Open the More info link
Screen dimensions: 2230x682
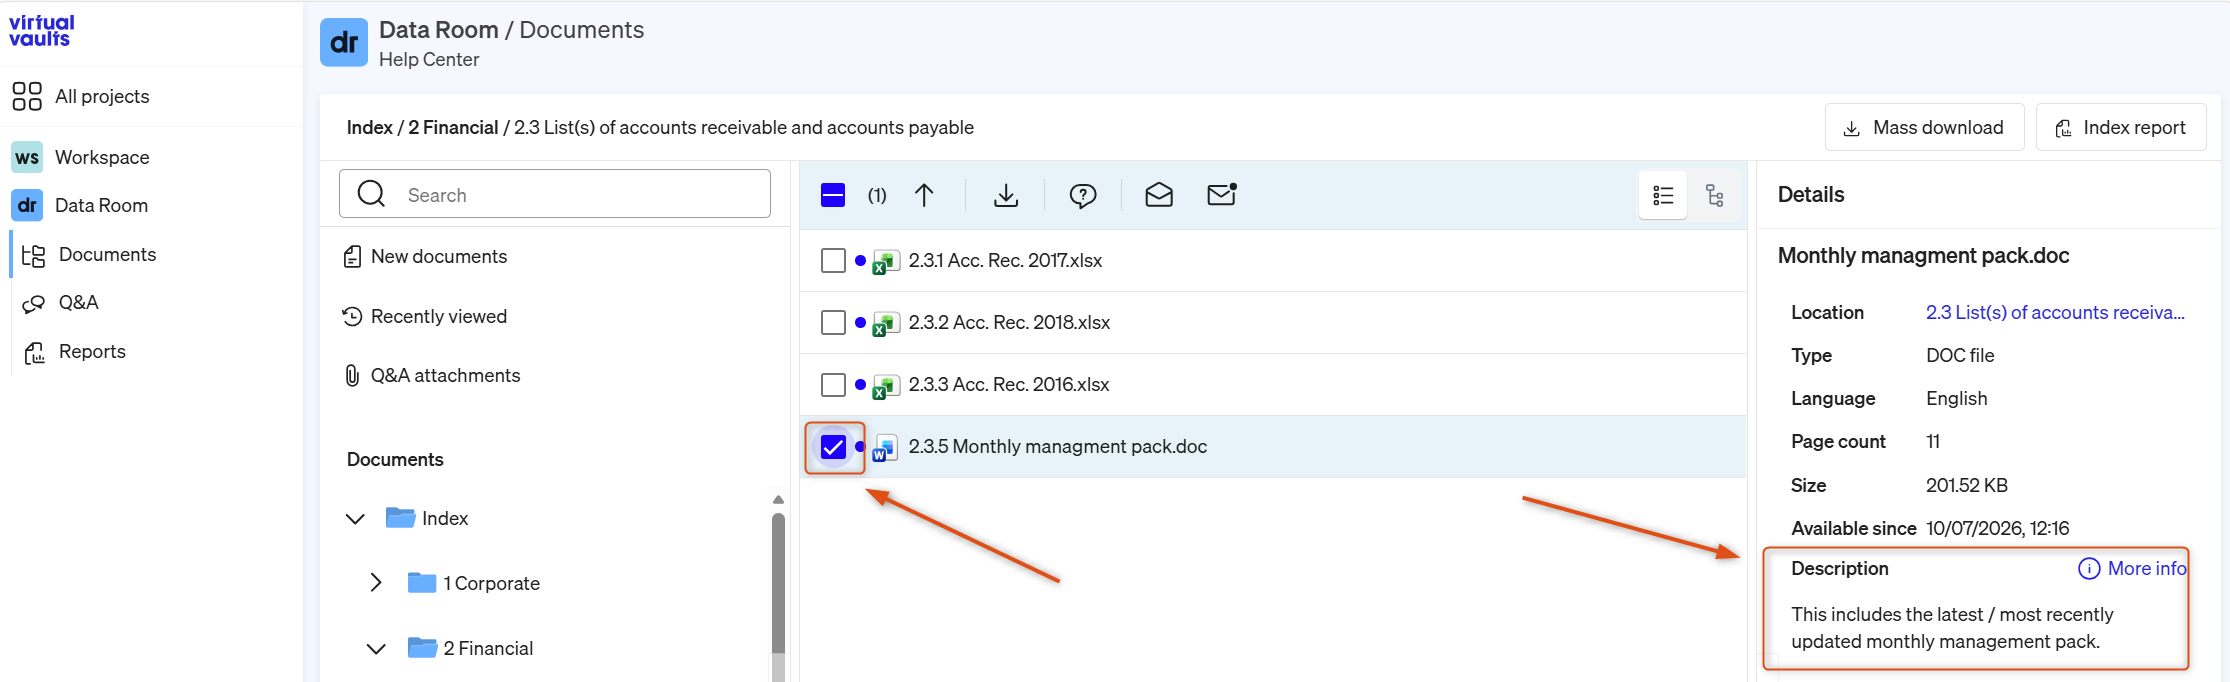pyautogui.click(x=2132, y=569)
